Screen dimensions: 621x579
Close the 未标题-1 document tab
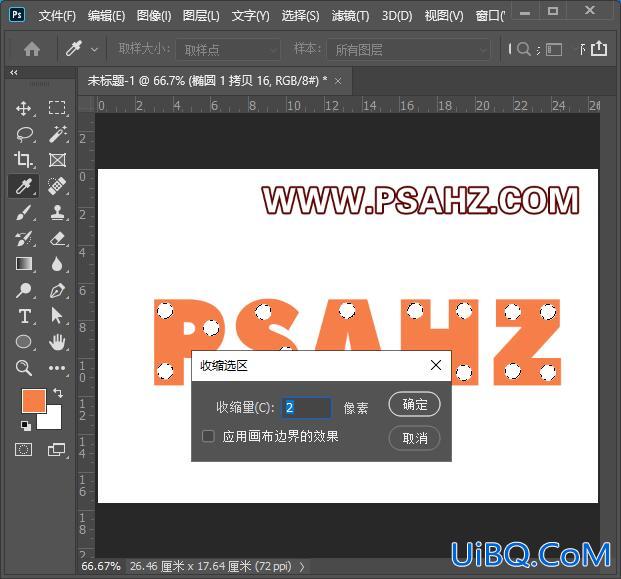(x=338, y=81)
